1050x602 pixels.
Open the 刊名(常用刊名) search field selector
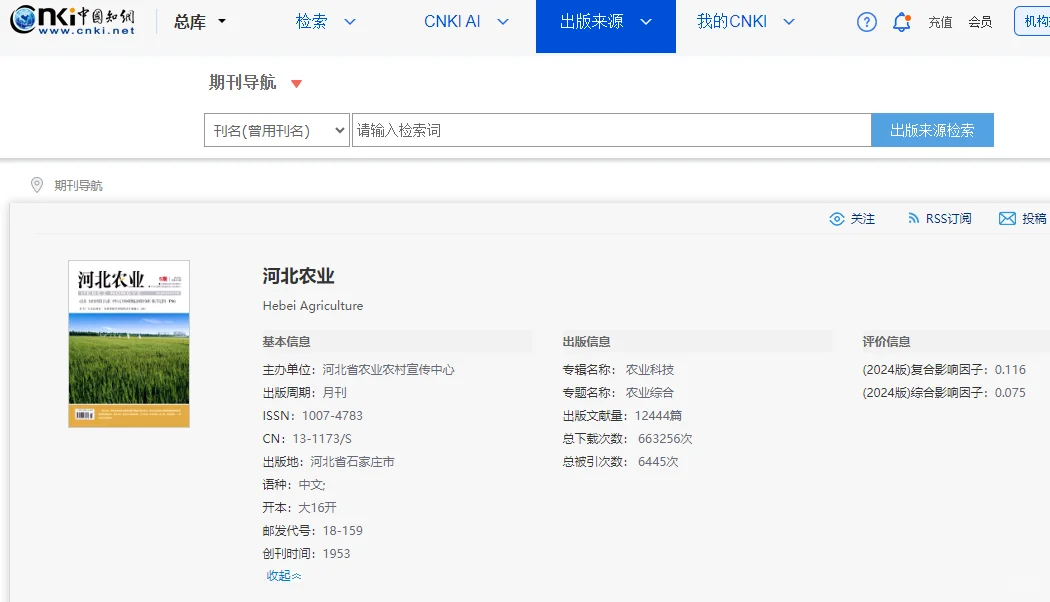[x=276, y=130]
